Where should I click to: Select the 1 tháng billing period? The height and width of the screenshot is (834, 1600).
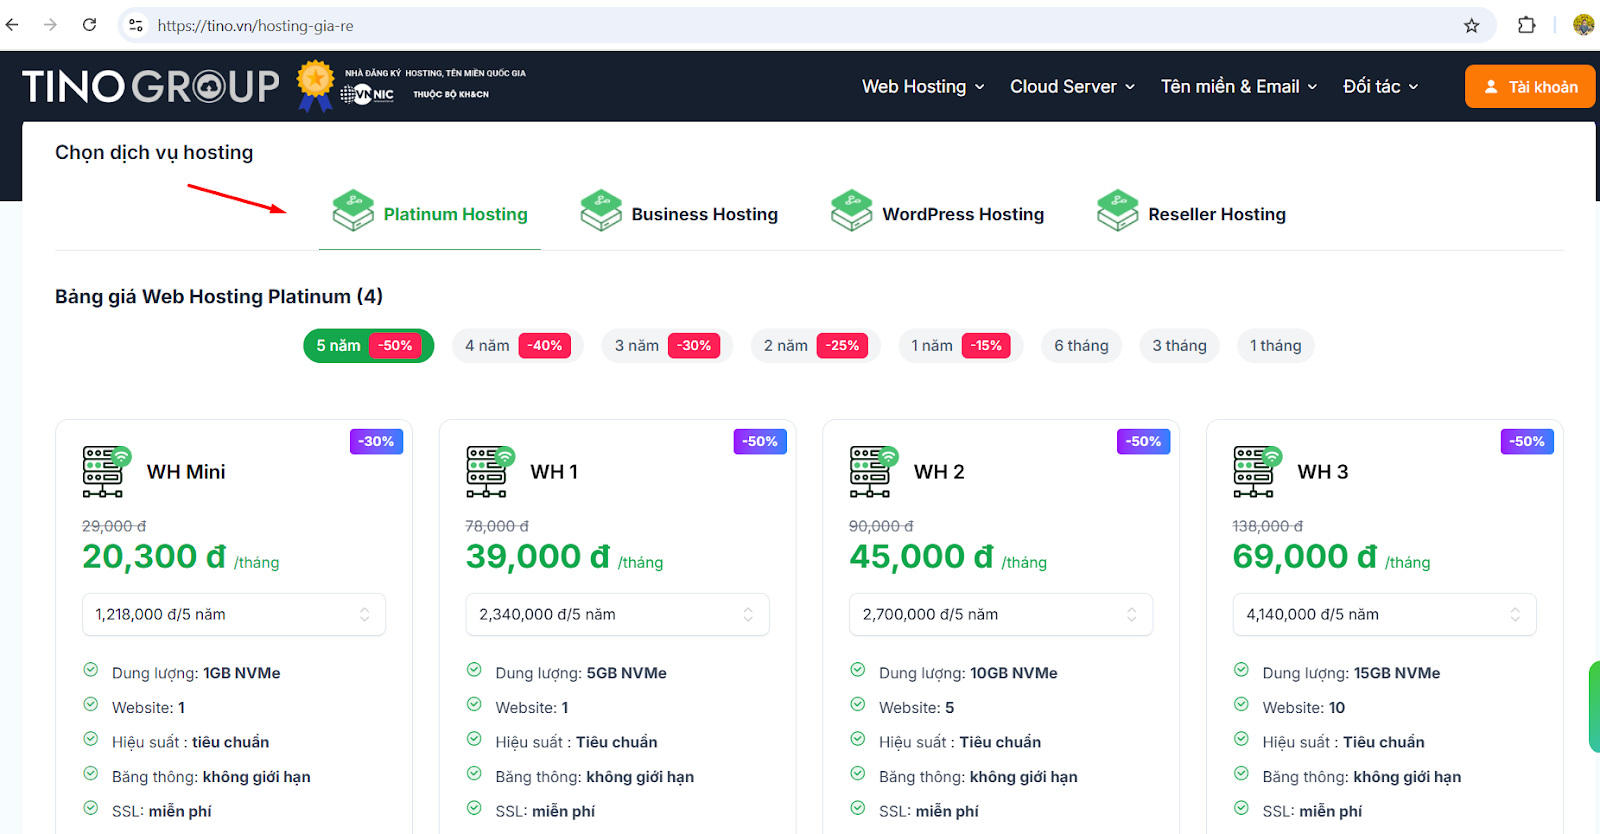click(1276, 346)
